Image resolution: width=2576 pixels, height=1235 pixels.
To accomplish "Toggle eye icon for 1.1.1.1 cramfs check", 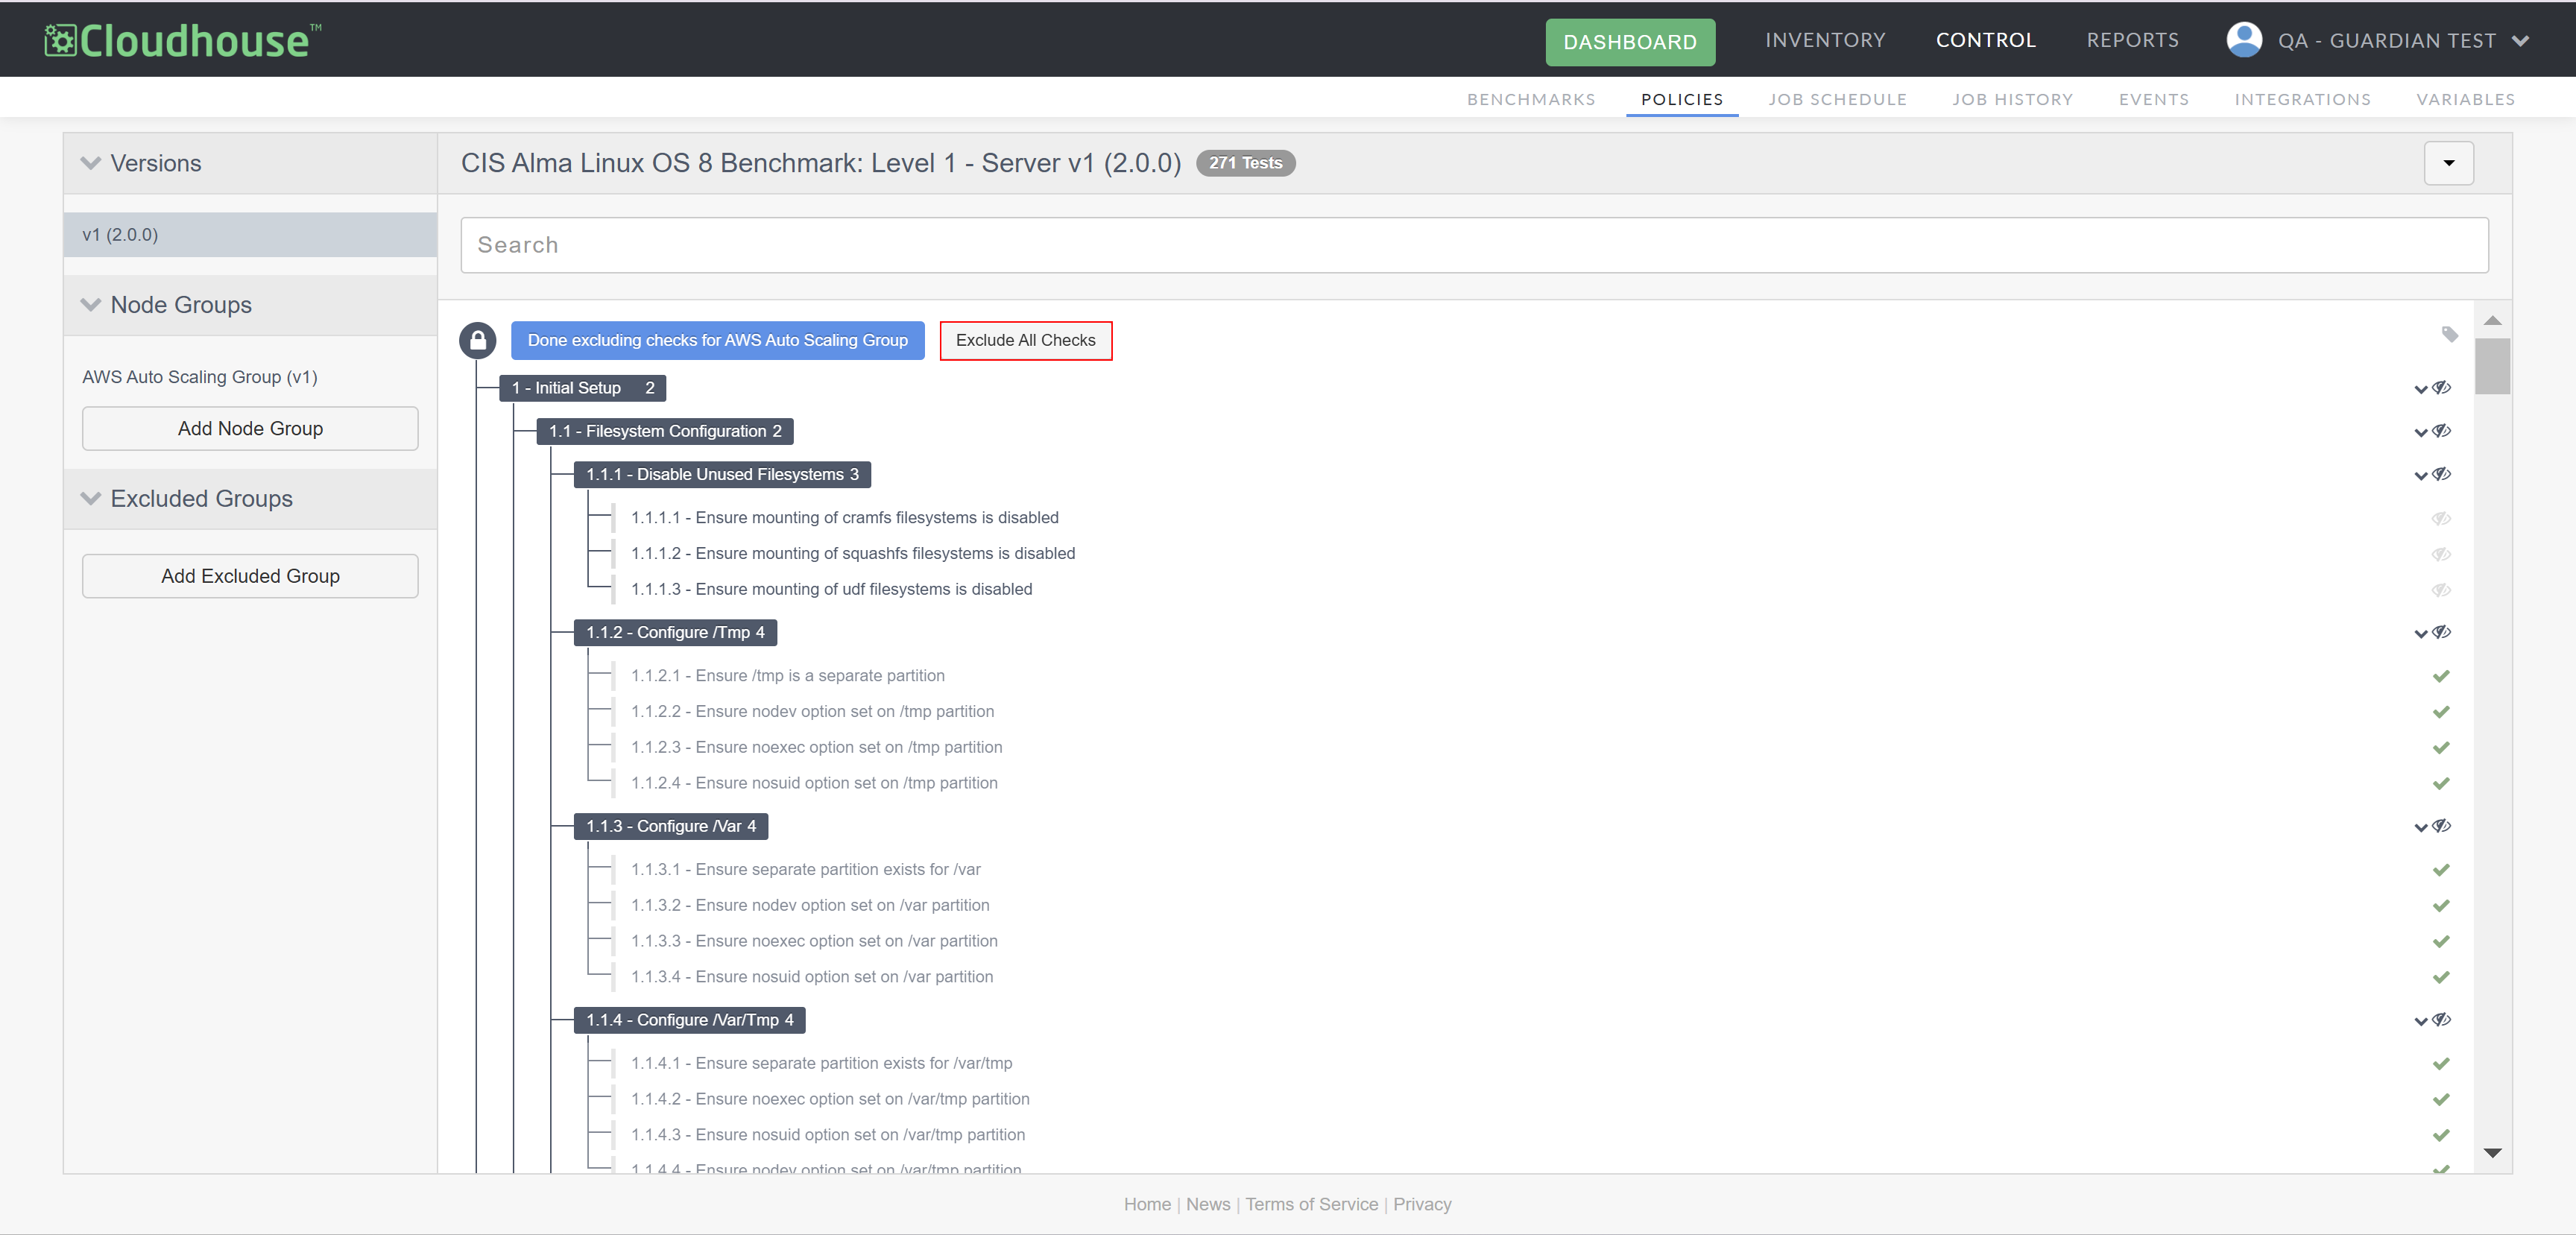I will 2441,518.
